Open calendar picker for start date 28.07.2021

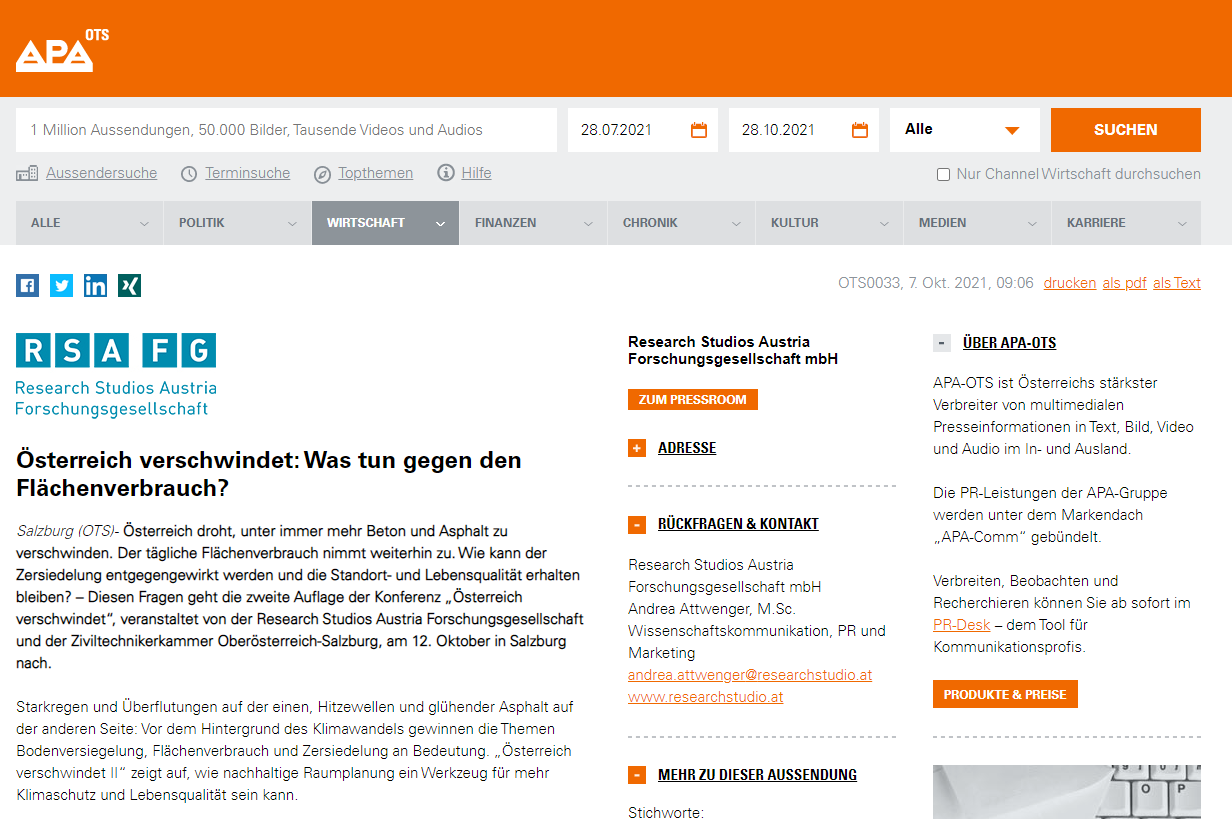pyautogui.click(x=699, y=130)
